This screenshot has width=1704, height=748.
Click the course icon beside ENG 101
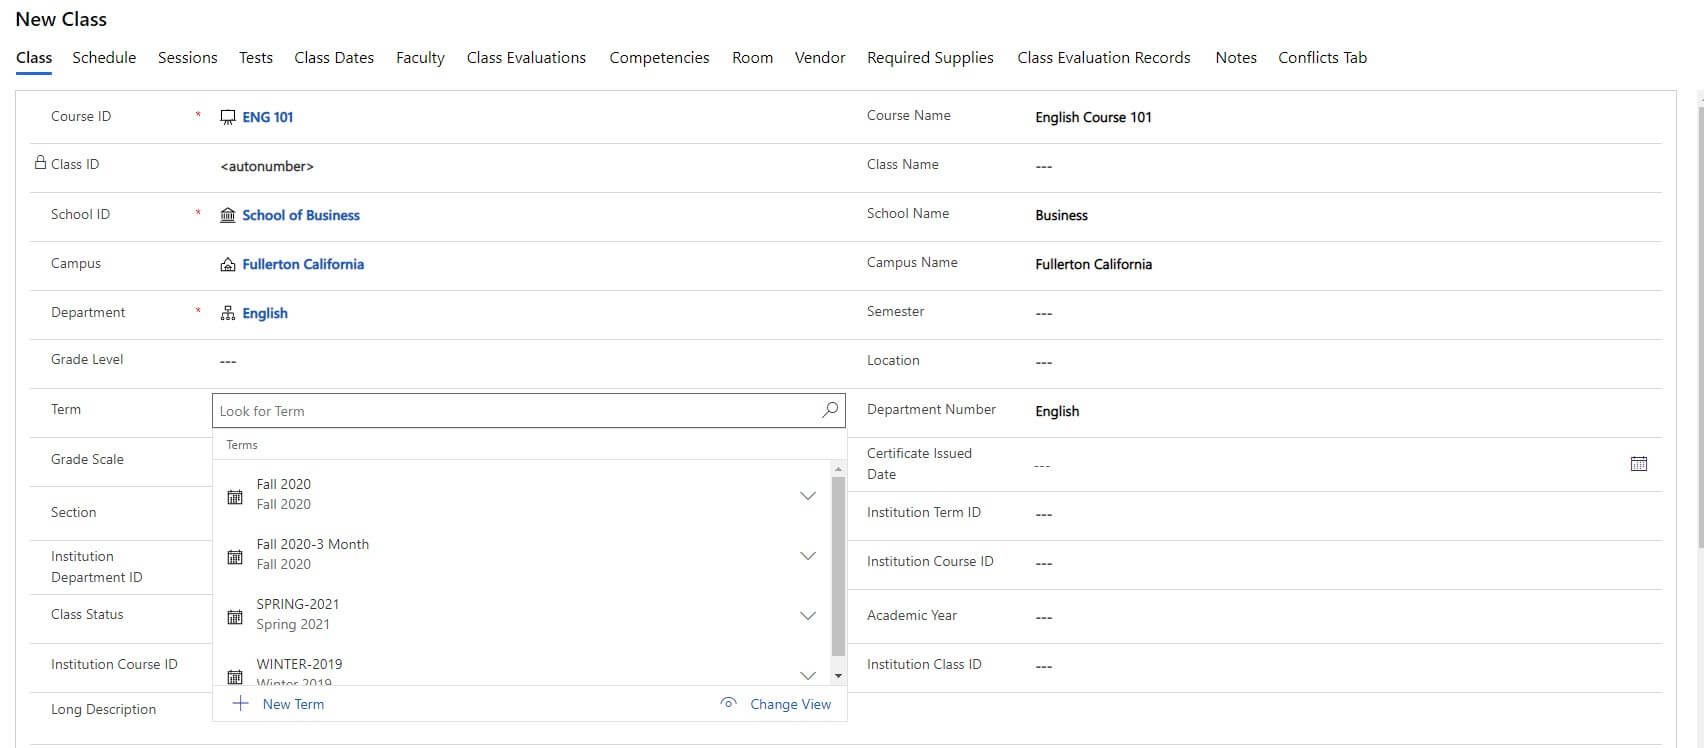228,117
